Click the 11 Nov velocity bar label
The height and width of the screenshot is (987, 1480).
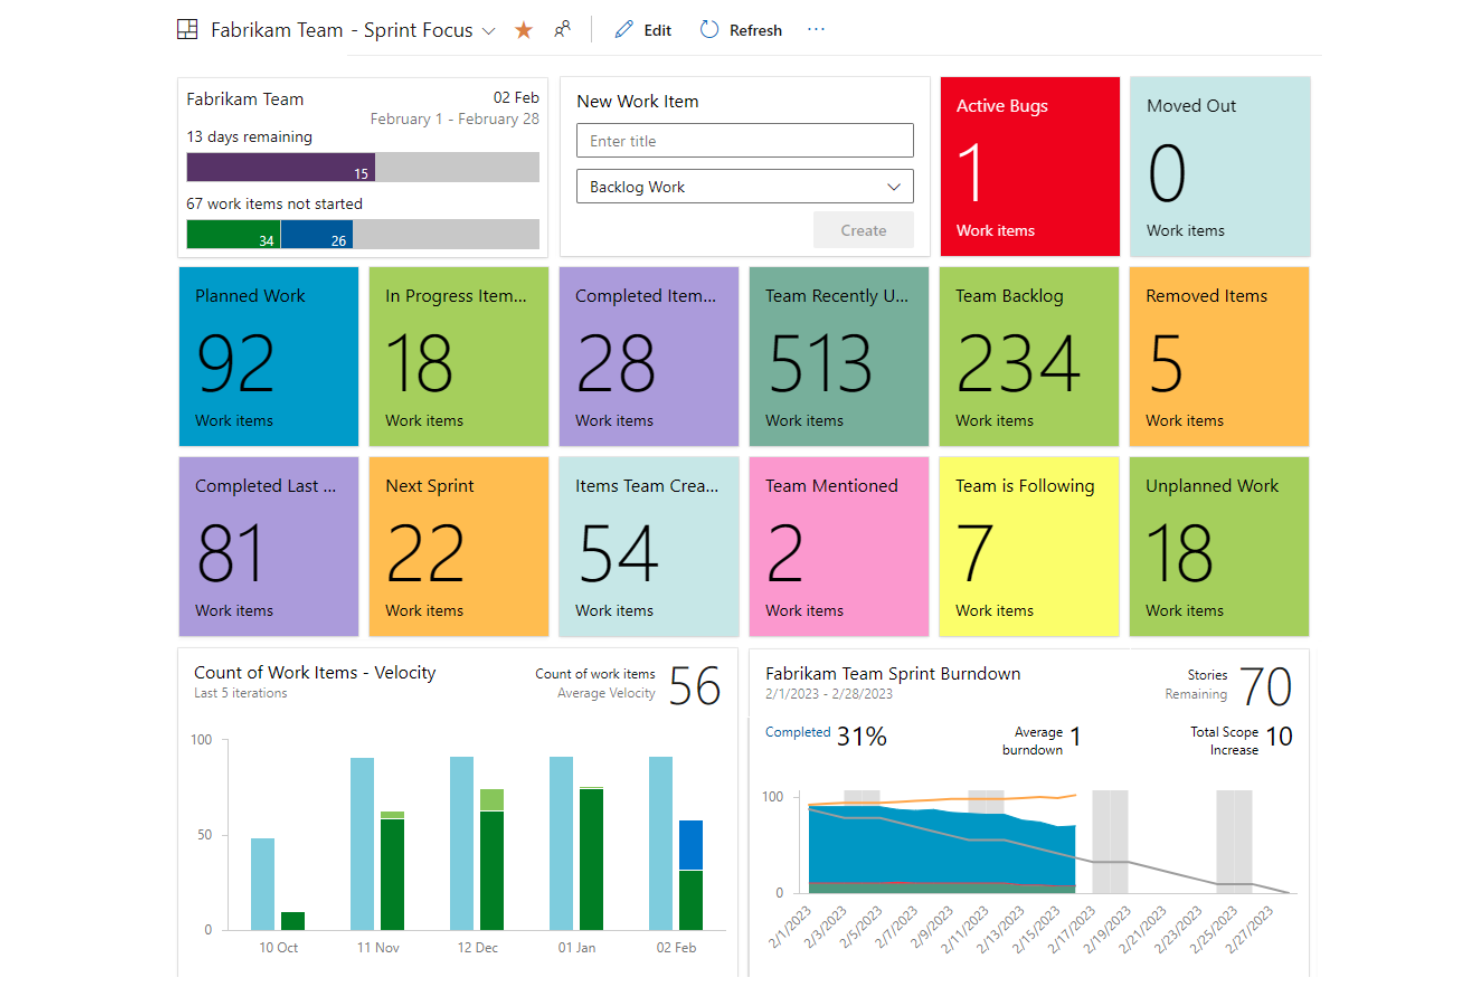[x=378, y=947]
